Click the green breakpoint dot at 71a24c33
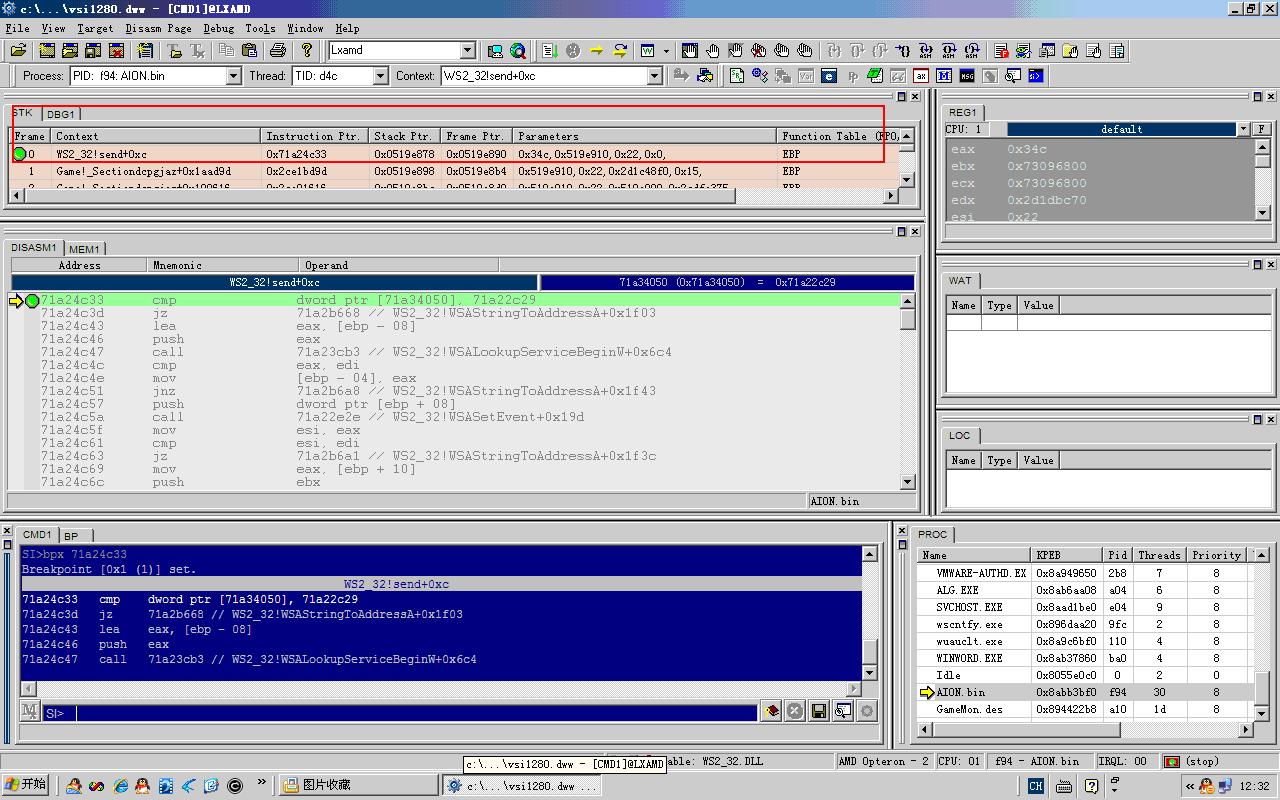 [32, 300]
